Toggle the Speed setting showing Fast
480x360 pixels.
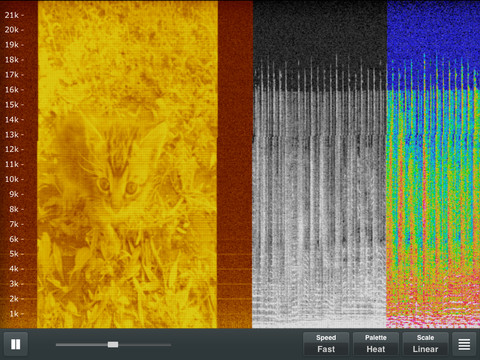(x=326, y=344)
